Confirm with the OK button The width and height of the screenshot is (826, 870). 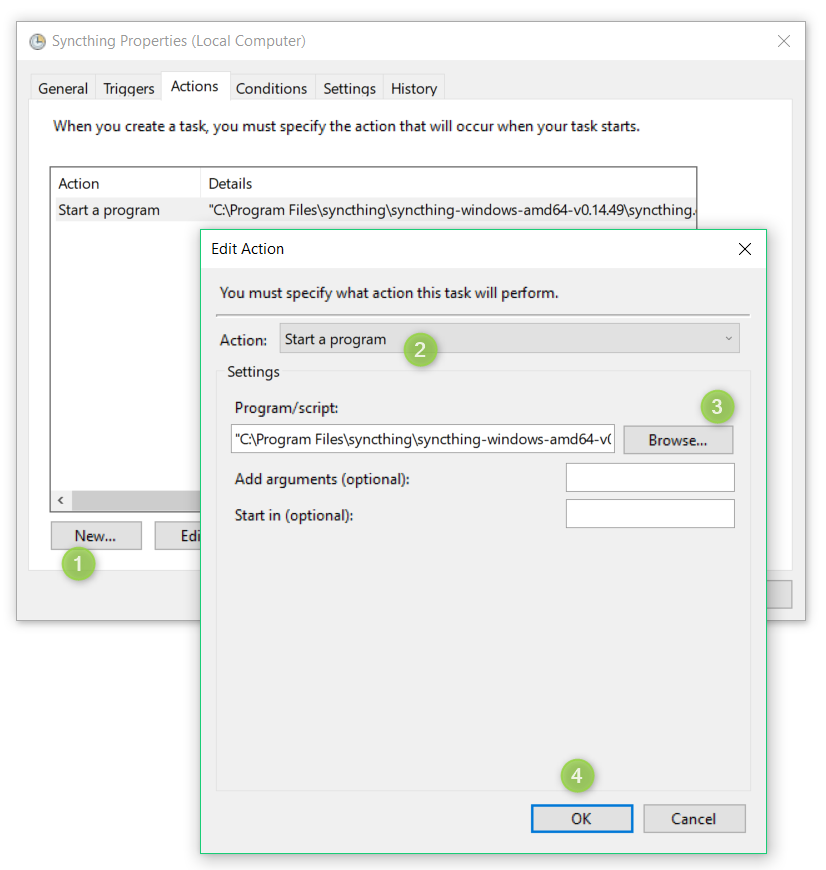tap(581, 818)
